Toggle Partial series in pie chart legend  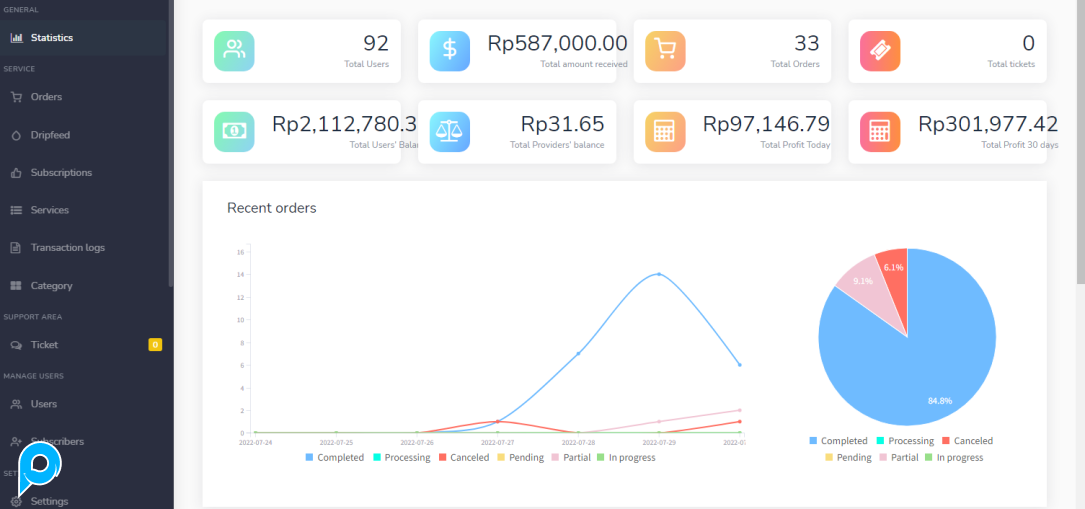point(897,458)
